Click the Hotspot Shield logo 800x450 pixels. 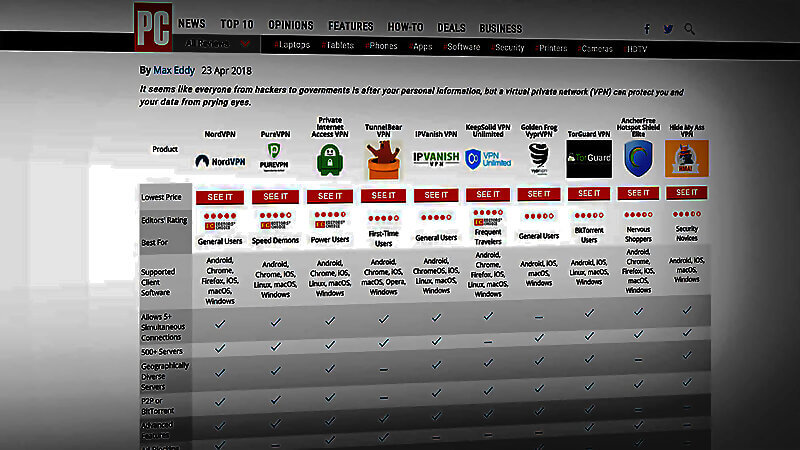point(638,159)
